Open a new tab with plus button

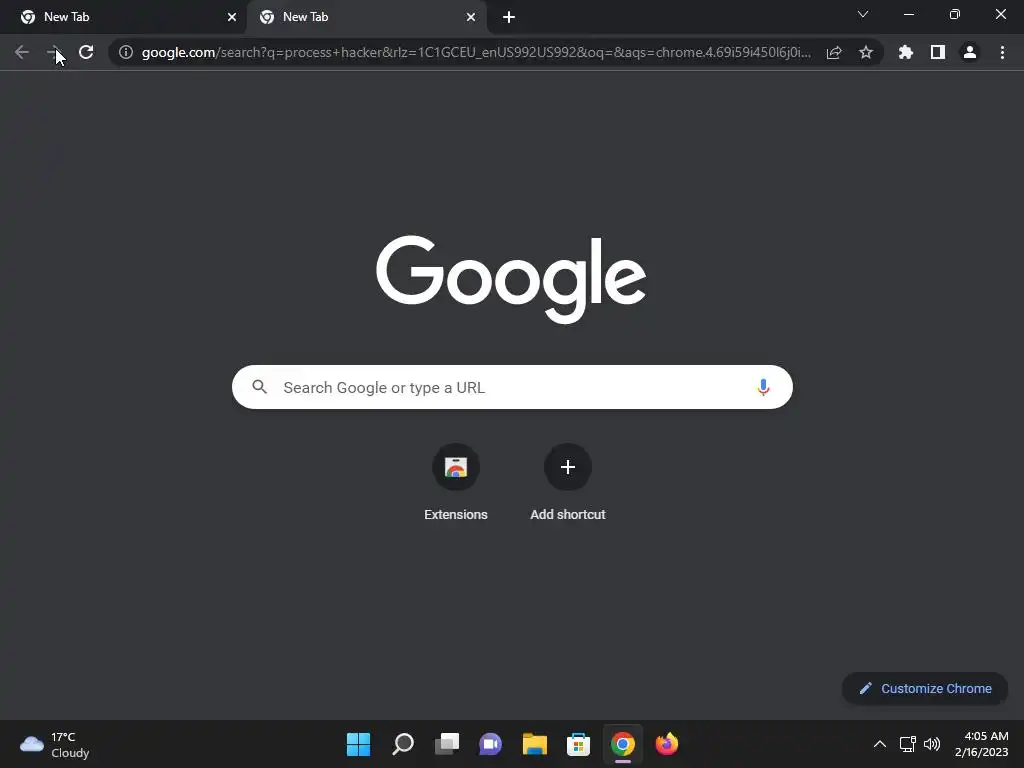pyautogui.click(x=509, y=18)
